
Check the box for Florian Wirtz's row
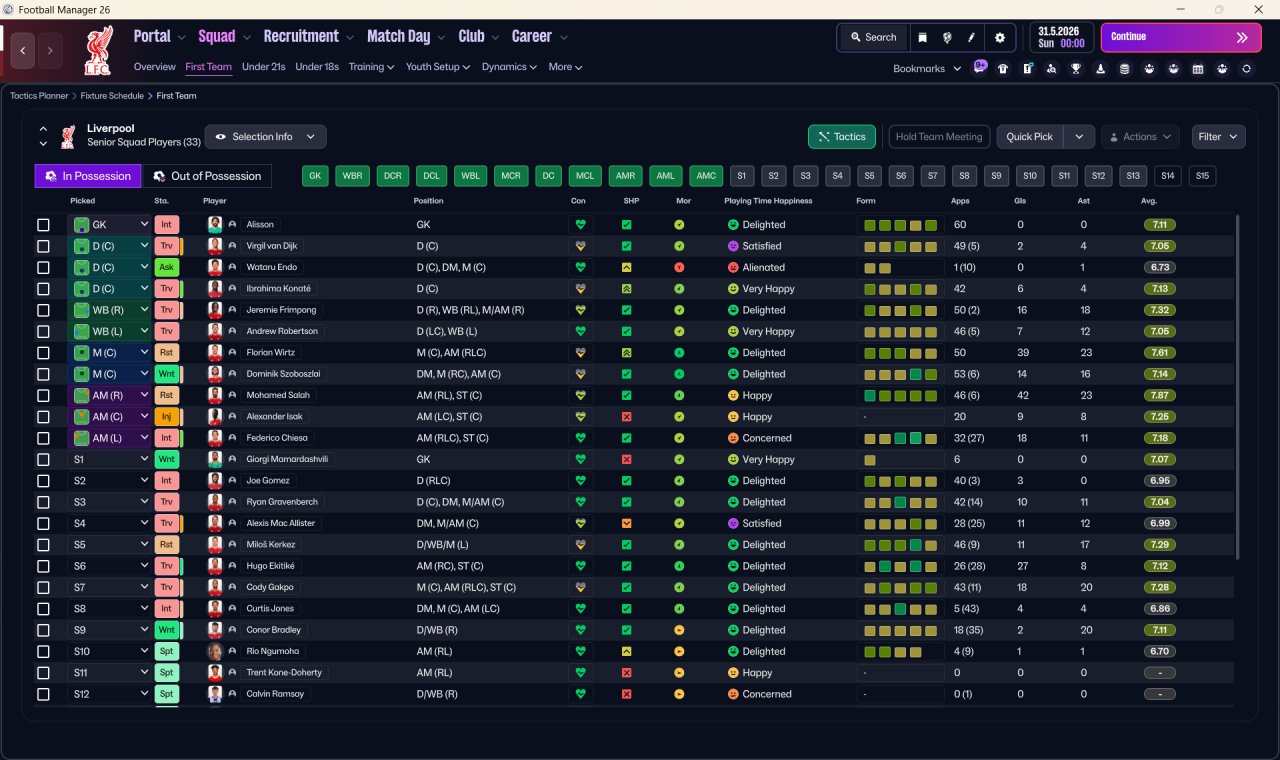tap(43, 353)
